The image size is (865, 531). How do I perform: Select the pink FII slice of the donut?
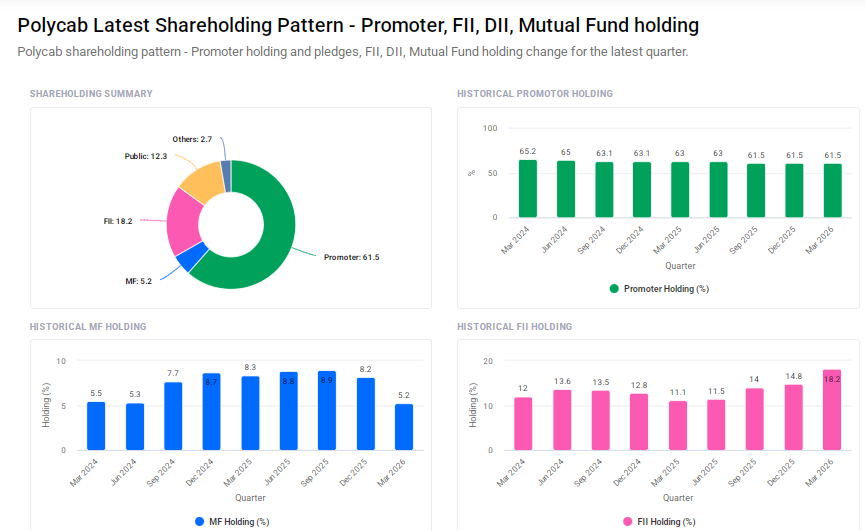click(183, 222)
